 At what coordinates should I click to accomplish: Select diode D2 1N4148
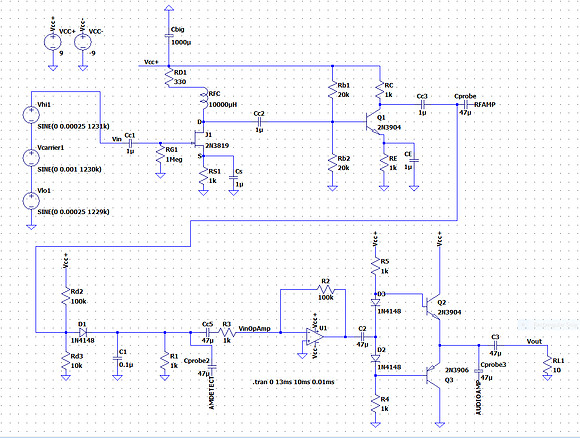375,358
